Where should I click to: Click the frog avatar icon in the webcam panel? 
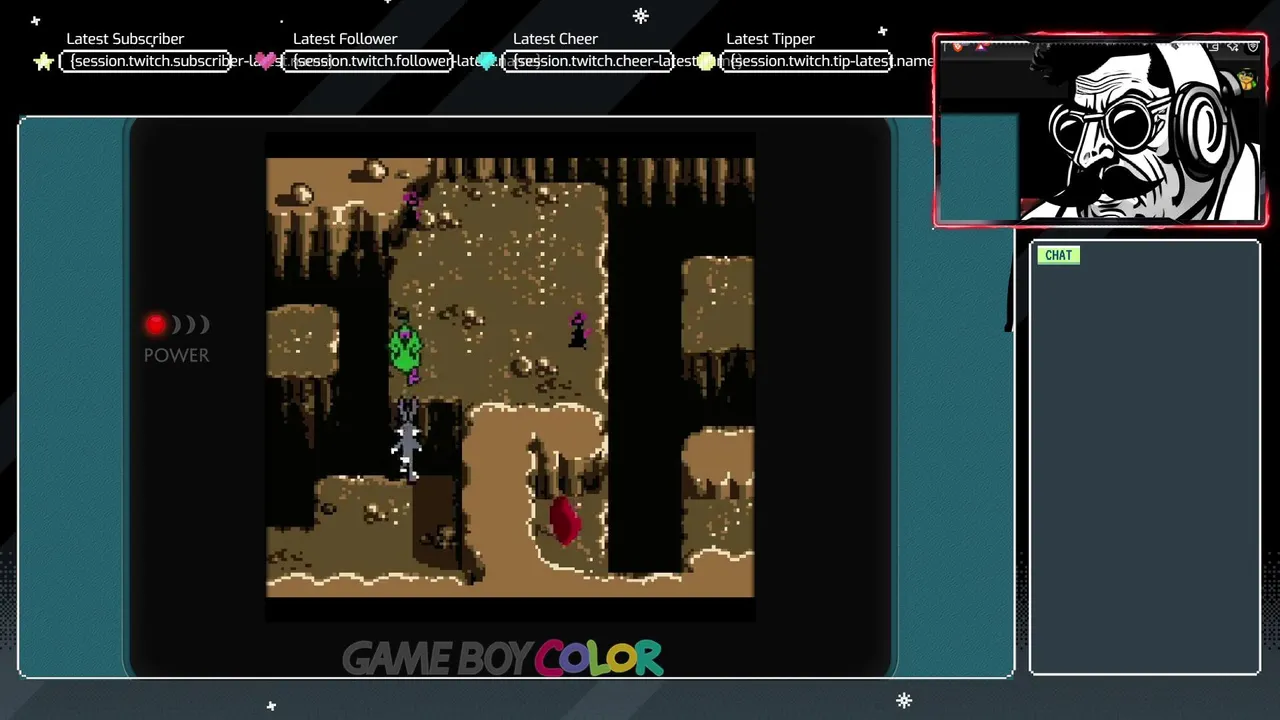[1246, 79]
